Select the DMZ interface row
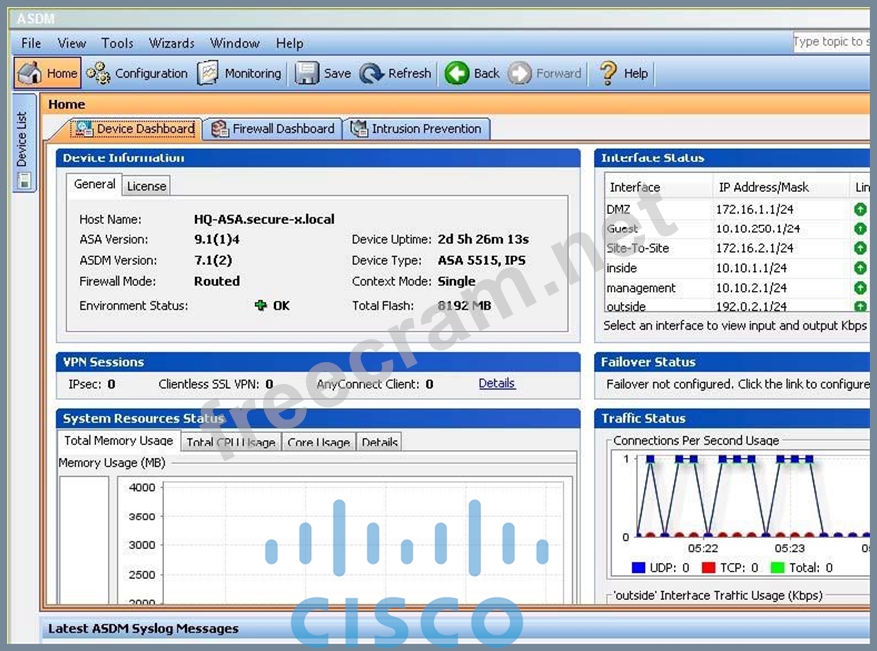This screenshot has width=877, height=651. 700,209
